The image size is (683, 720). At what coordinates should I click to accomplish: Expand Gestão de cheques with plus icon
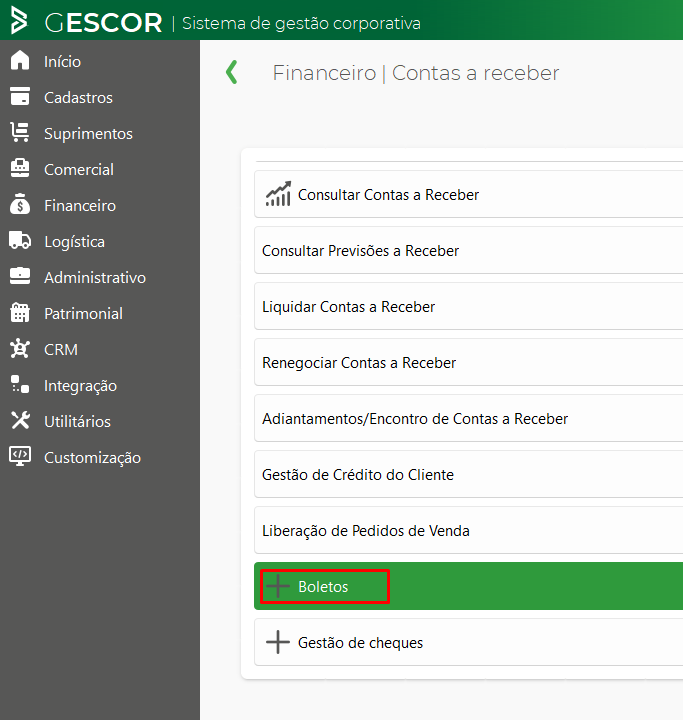click(278, 643)
